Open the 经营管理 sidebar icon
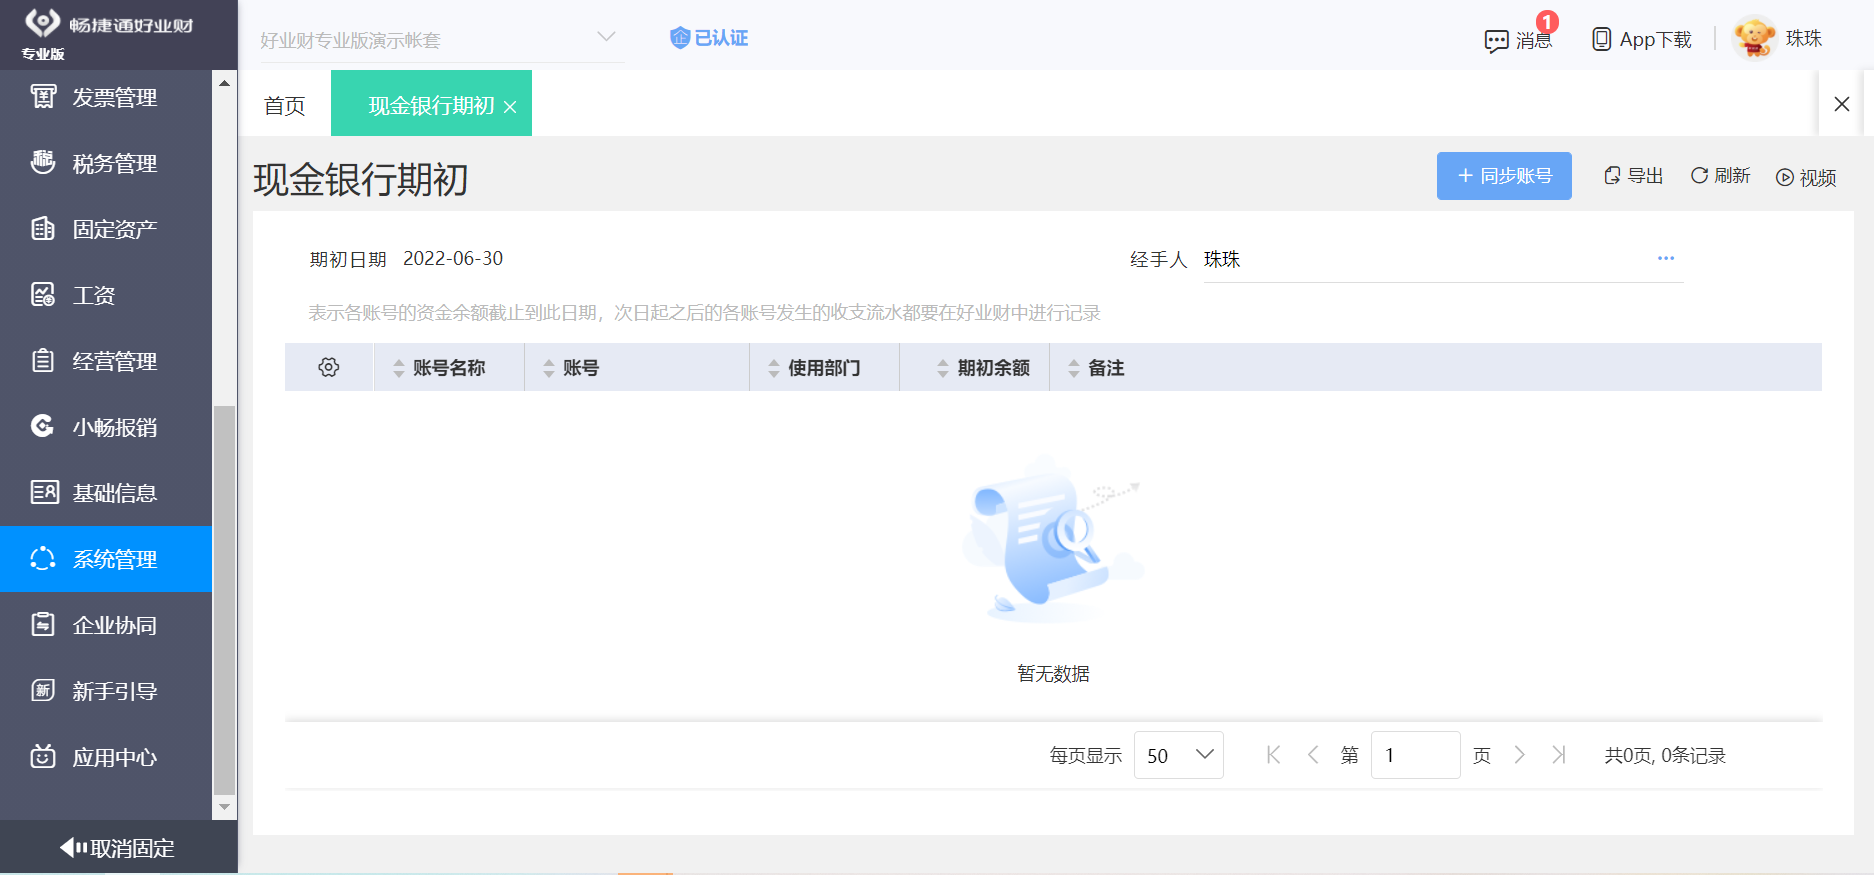Viewport: 1874px width, 875px height. tap(43, 361)
